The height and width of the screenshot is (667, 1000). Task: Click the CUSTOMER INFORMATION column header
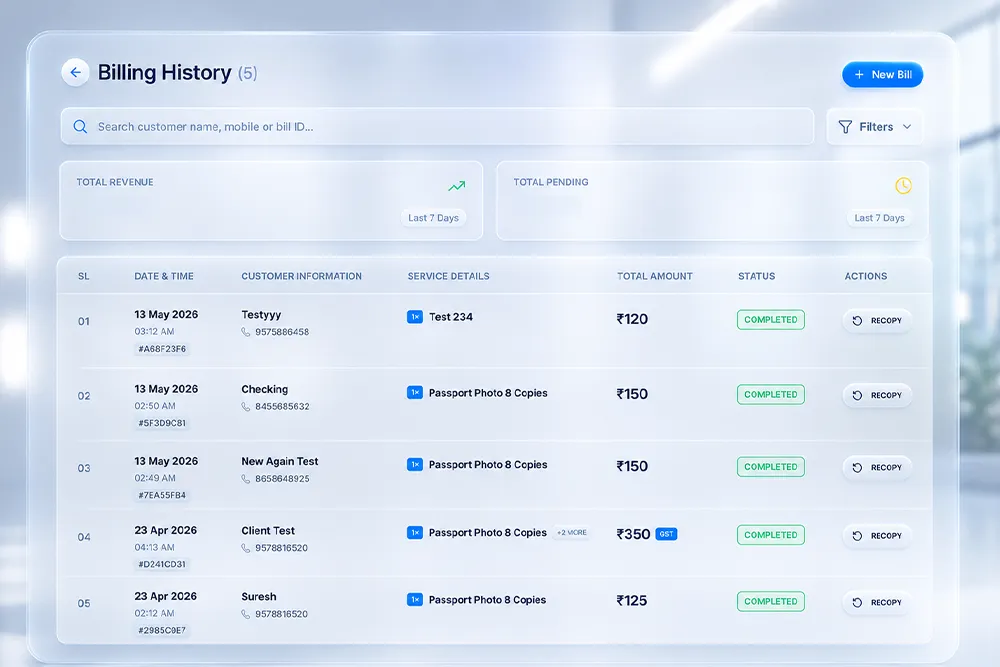click(x=302, y=276)
